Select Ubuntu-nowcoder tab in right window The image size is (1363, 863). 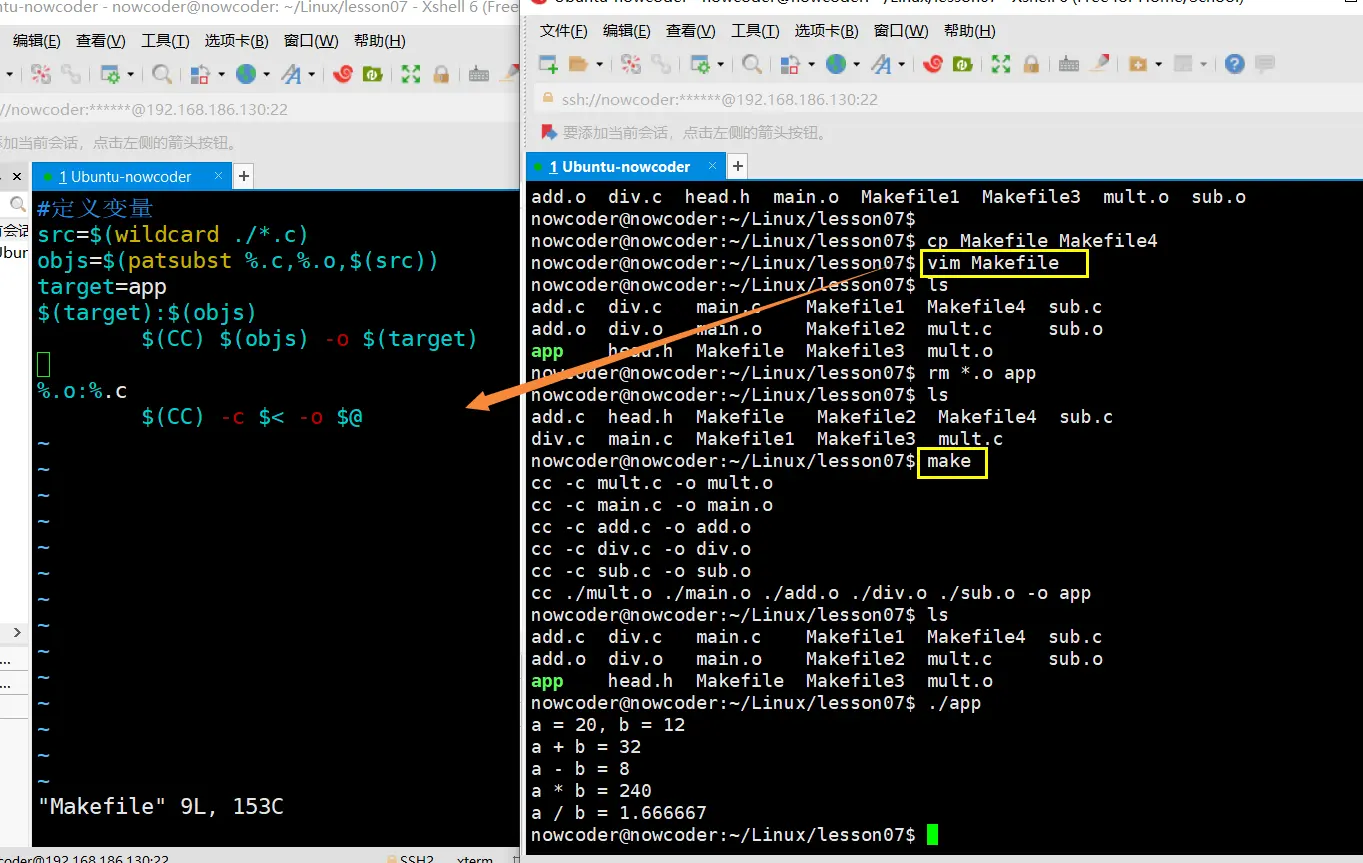point(625,166)
